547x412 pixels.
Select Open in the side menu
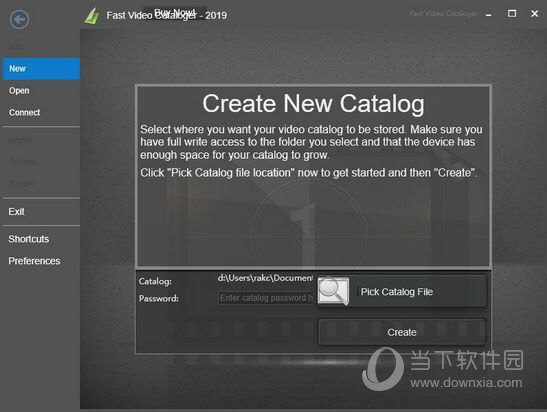[x=41, y=91]
